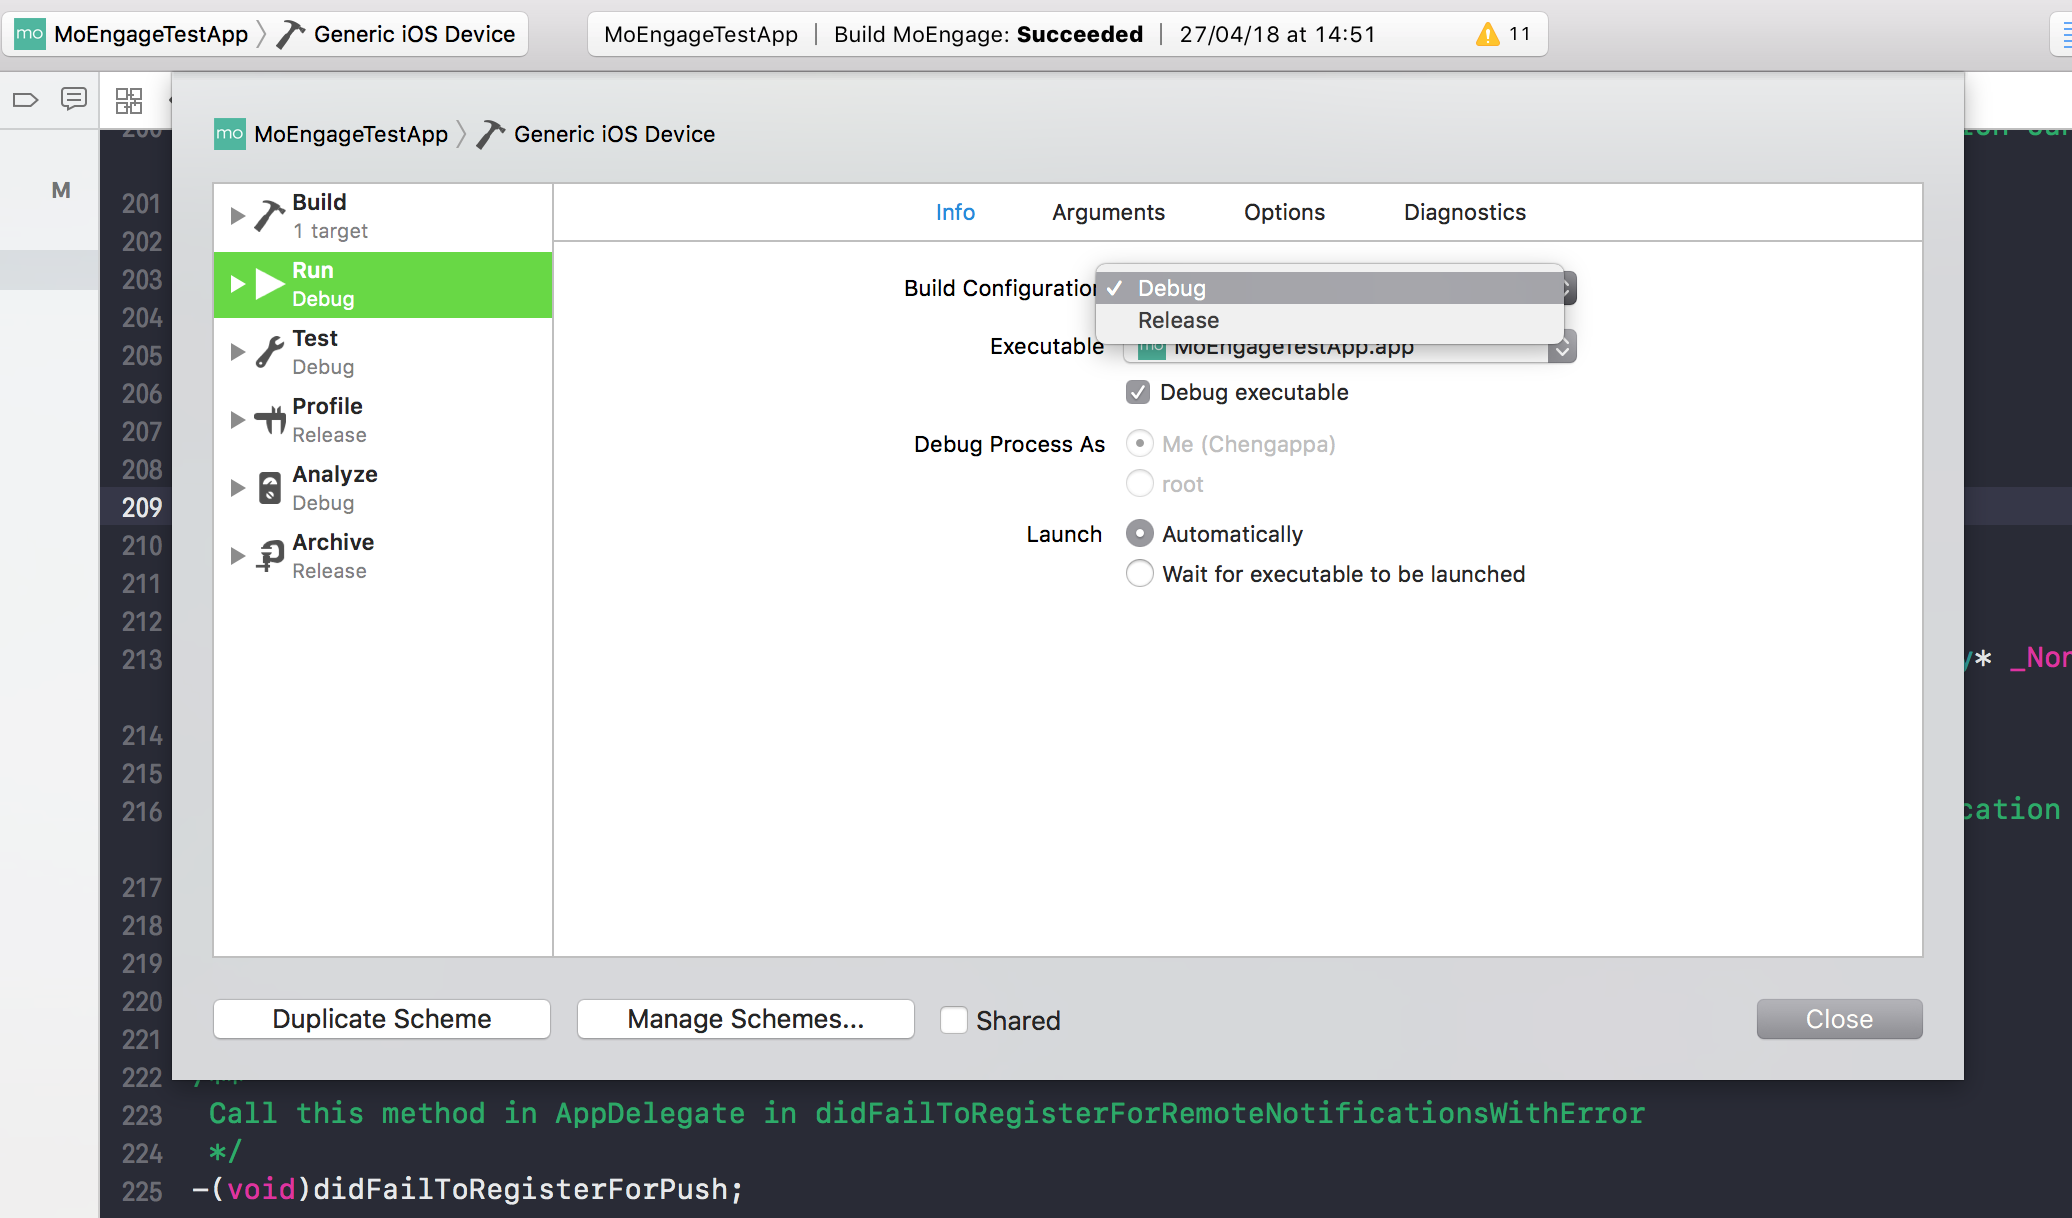Open the Diagnostics tab
2072x1218 pixels.
point(1464,212)
